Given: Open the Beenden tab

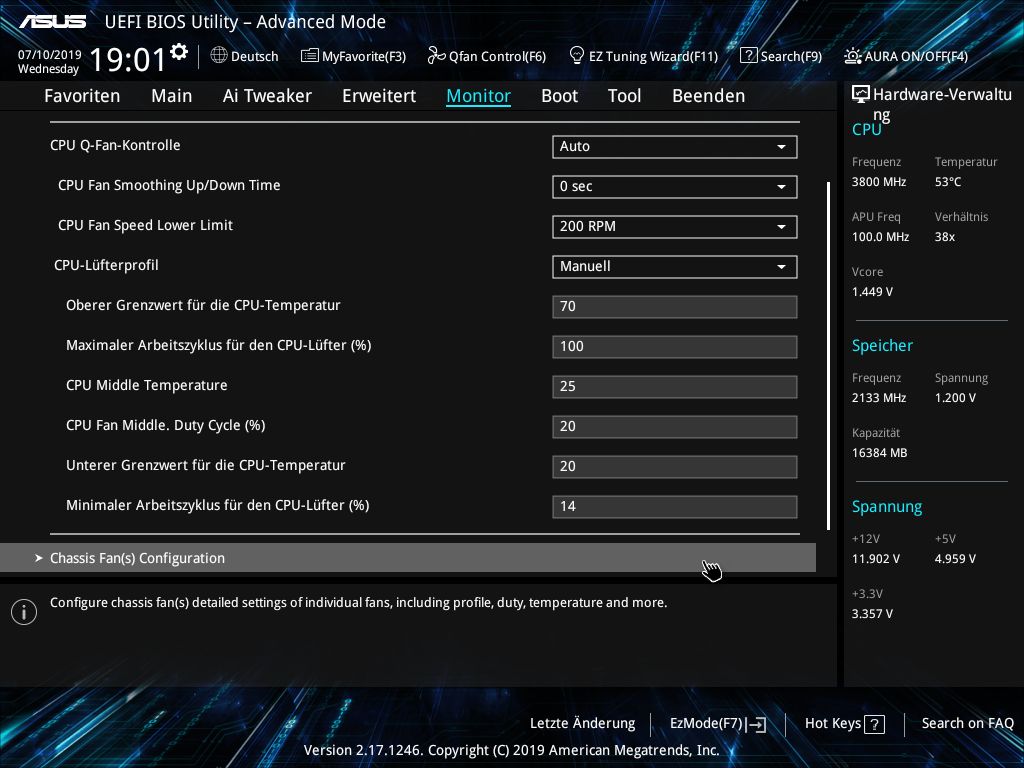Looking at the screenshot, I should (x=709, y=96).
